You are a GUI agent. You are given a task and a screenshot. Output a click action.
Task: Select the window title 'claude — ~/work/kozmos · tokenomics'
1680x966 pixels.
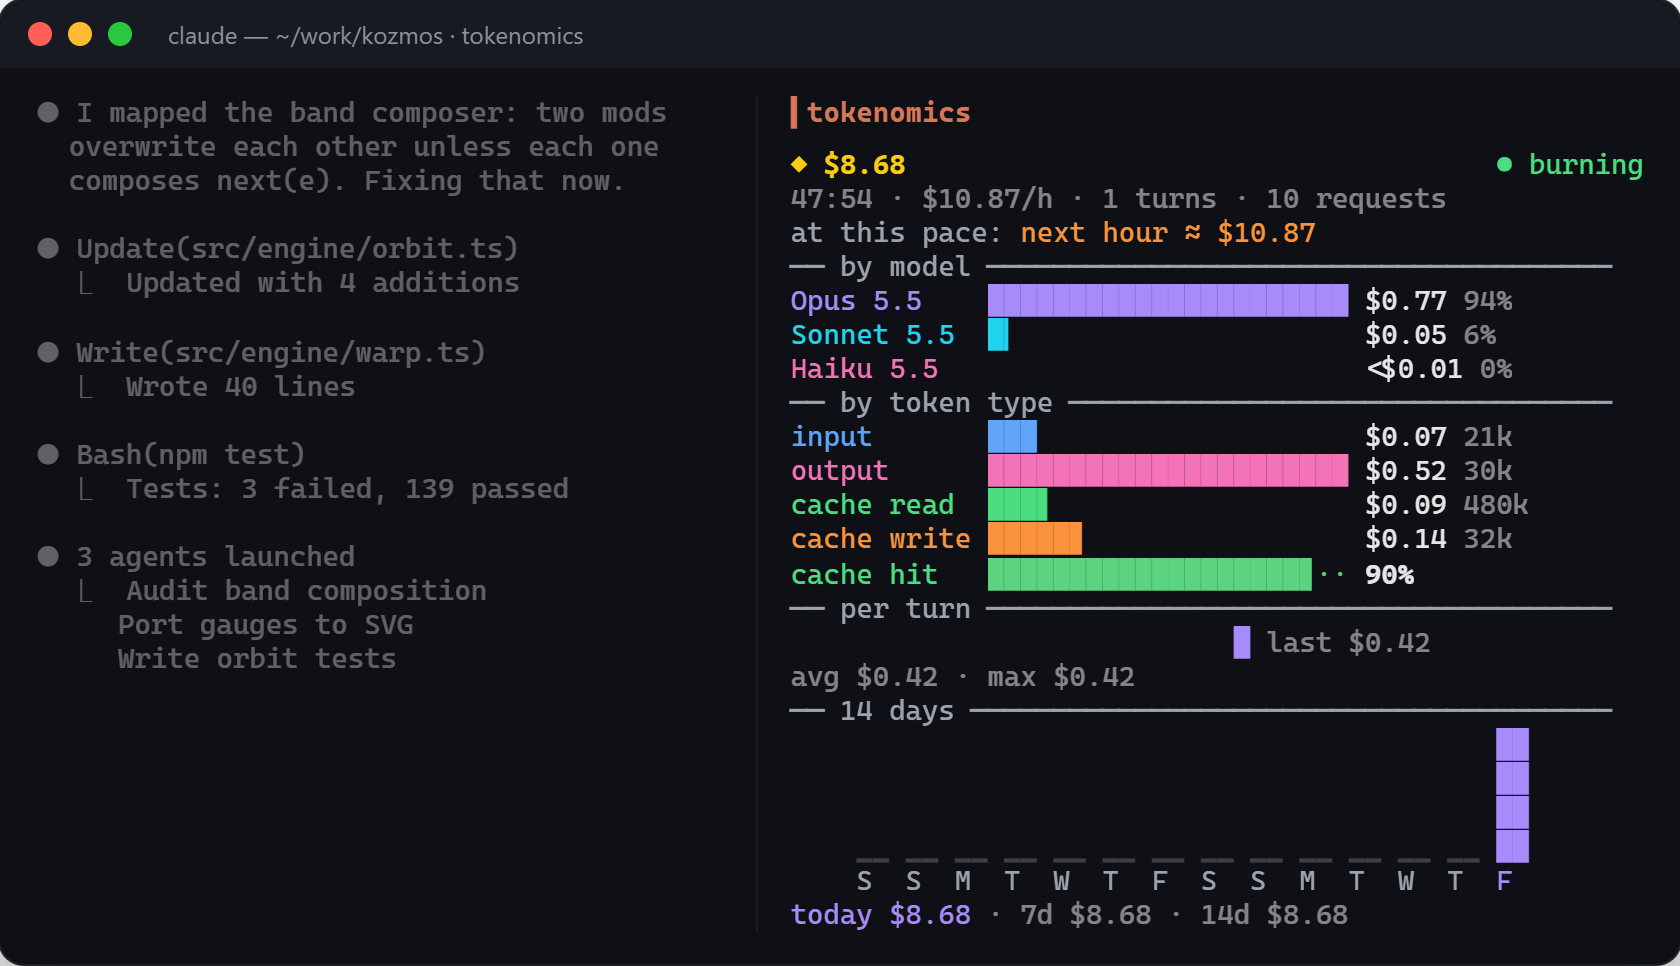click(375, 36)
